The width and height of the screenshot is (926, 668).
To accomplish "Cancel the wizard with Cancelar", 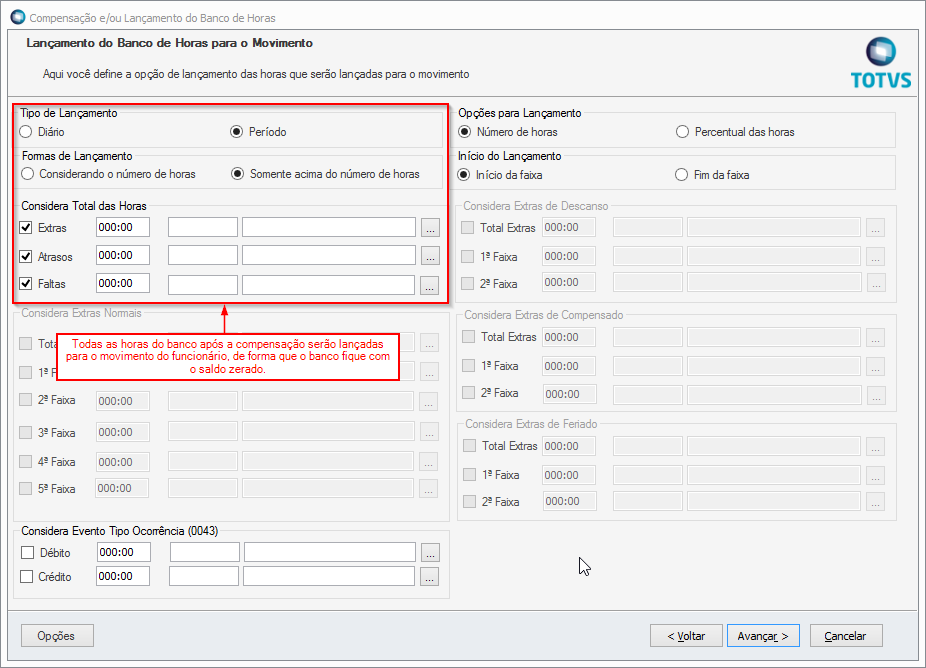I will [846, 636].
